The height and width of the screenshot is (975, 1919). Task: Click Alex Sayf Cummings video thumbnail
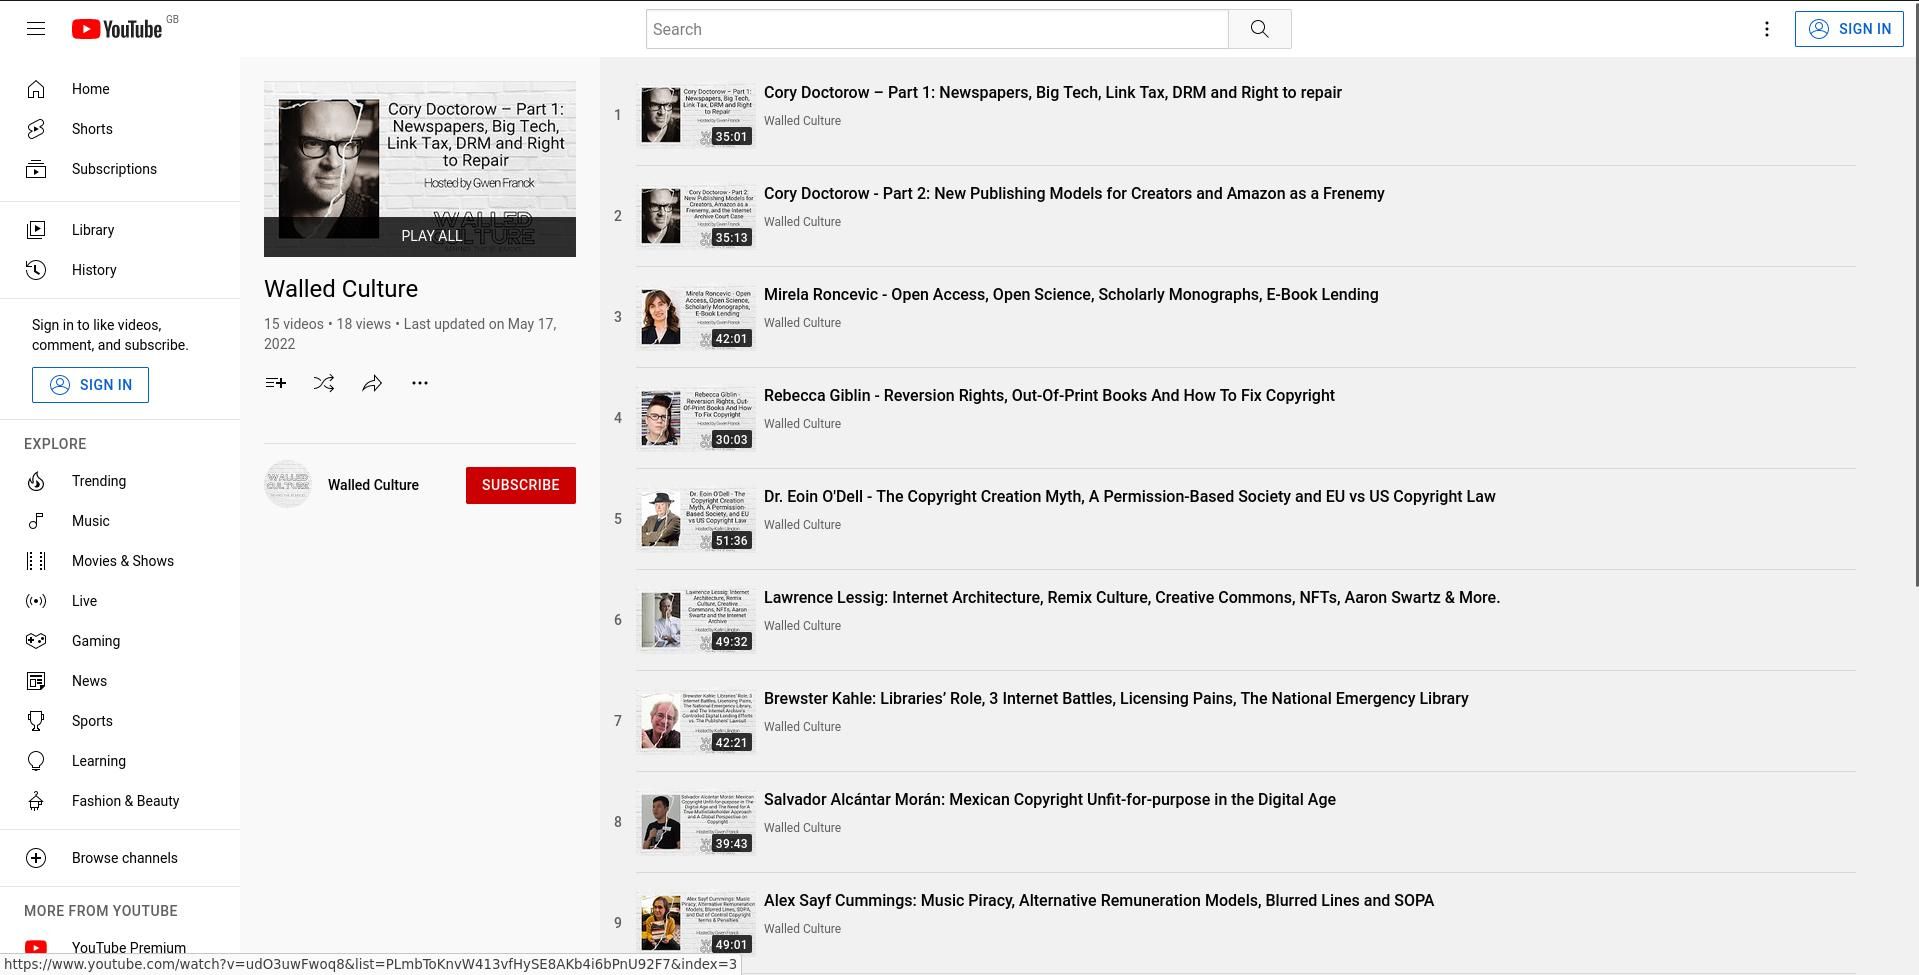pos(697,923)
